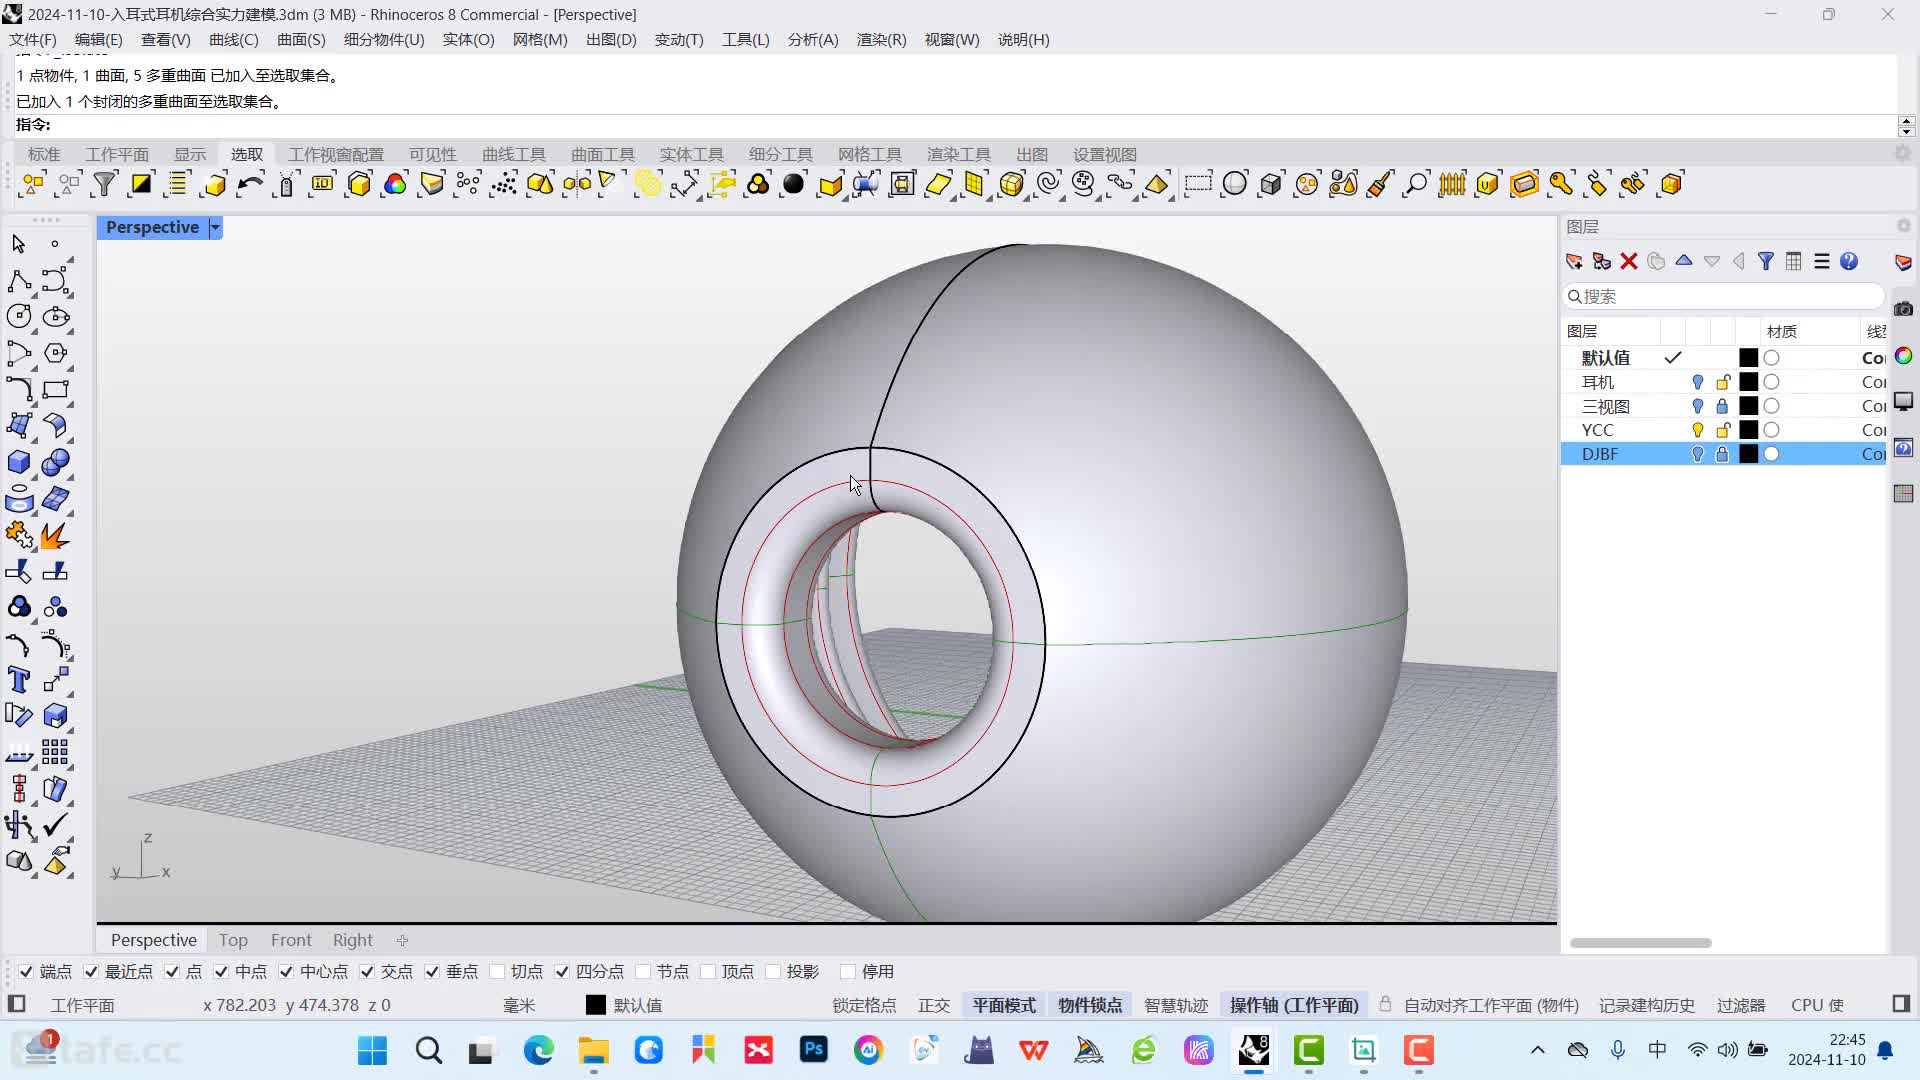The image size is (1920, 1080).
Task: Switch to 曲线工具 toolbar tab
Action: coord(514,154)
